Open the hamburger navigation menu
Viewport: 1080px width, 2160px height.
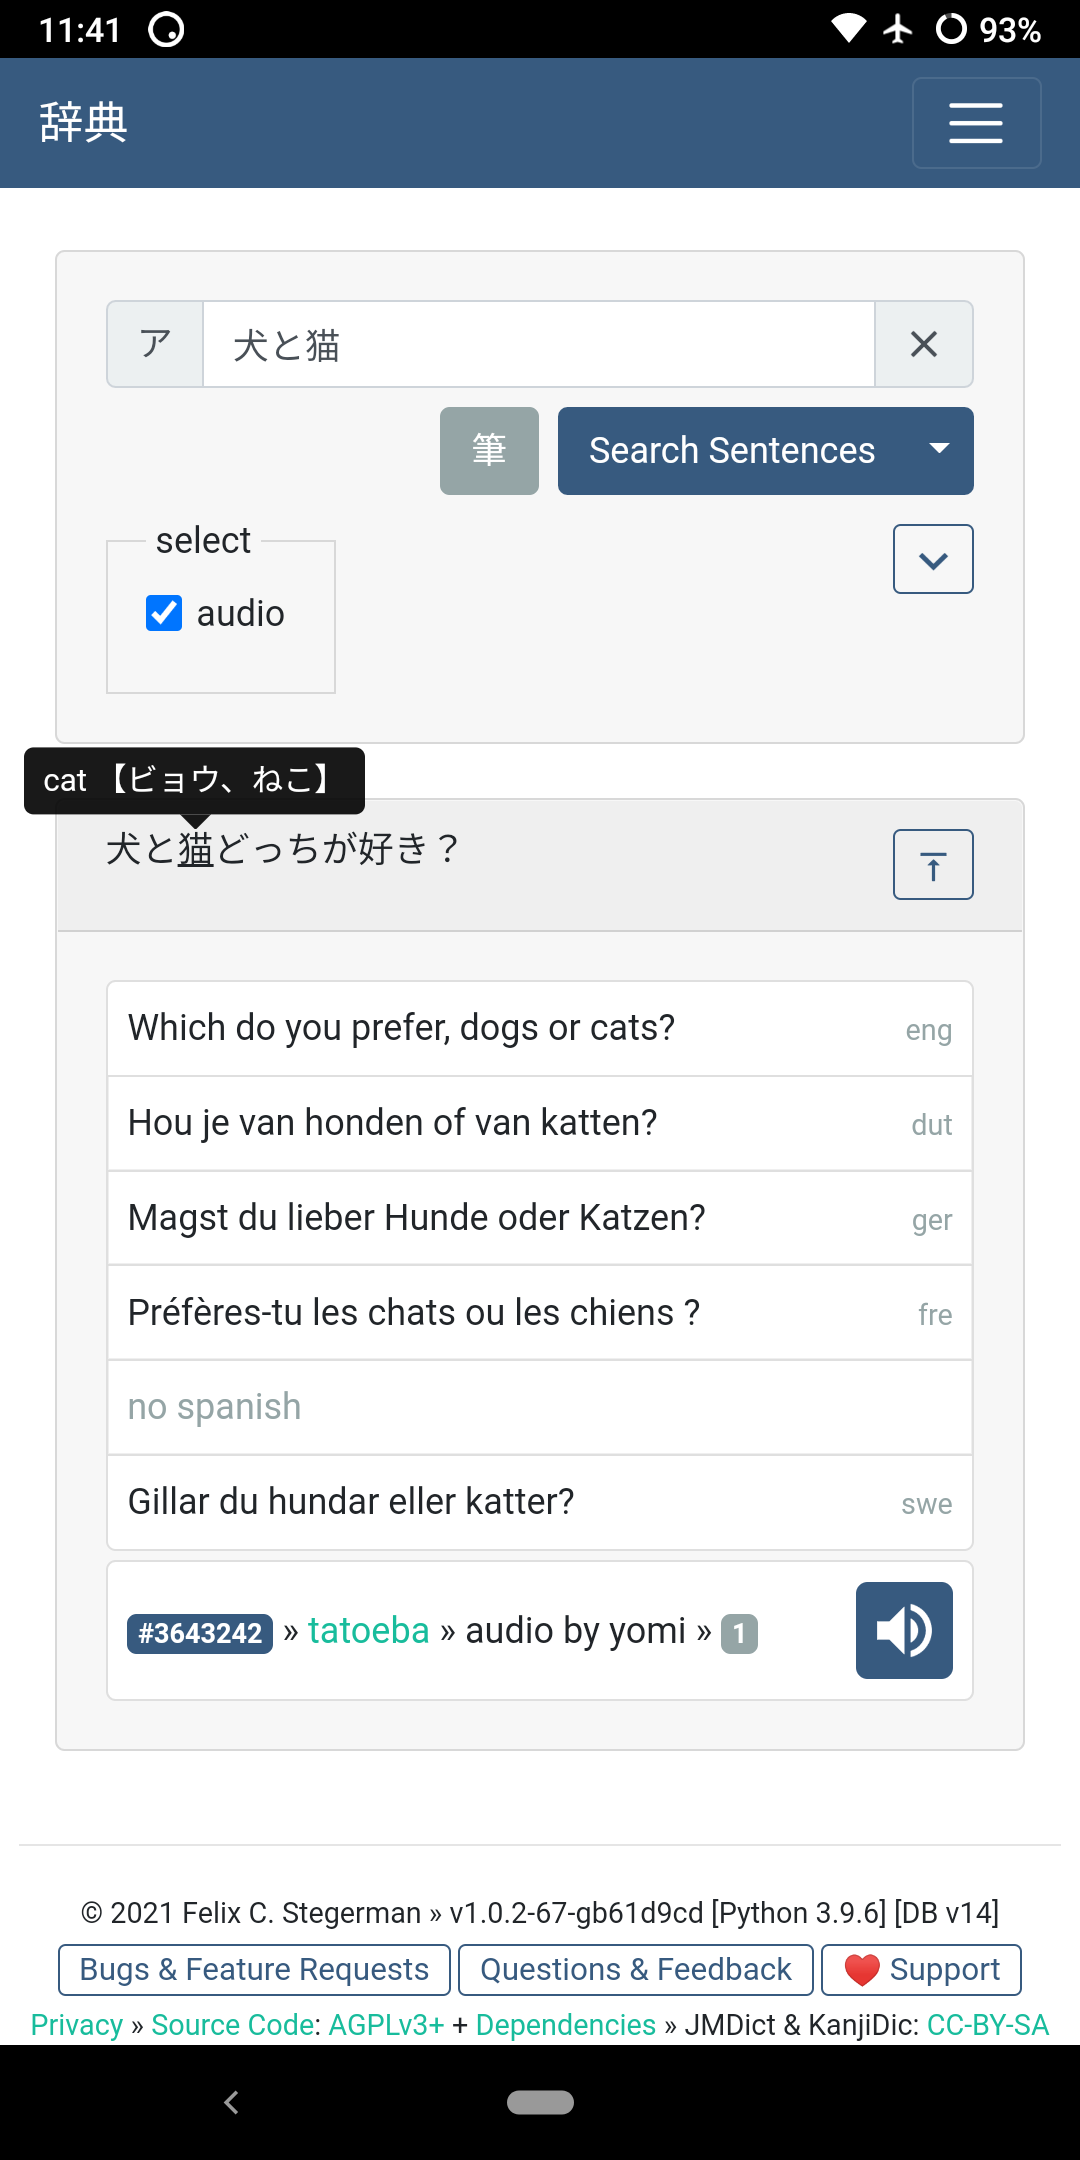click(x=976, y=123)
